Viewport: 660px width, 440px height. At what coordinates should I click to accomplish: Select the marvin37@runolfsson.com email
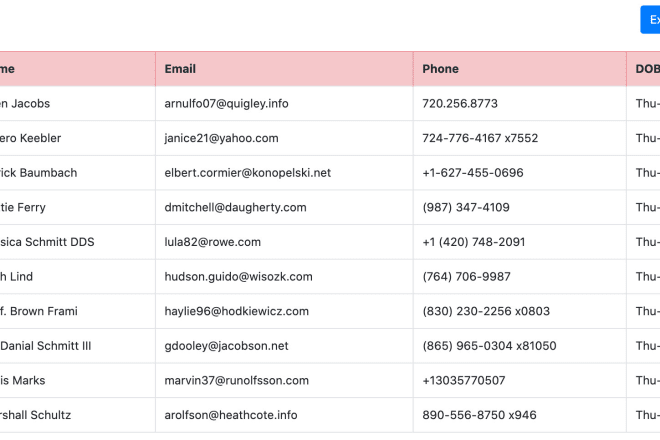[236, 380]
